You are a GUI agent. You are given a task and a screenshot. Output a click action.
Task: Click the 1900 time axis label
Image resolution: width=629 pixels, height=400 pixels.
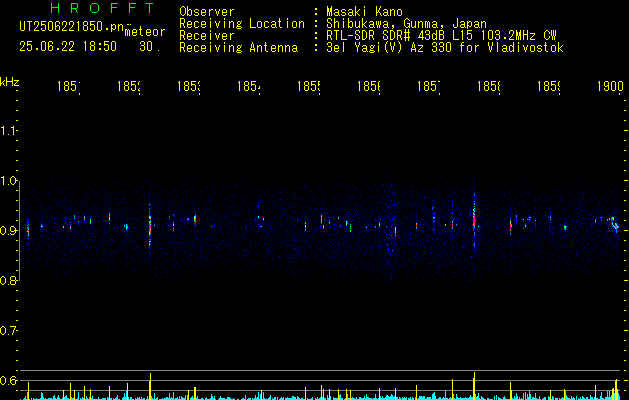pos(610,87)
